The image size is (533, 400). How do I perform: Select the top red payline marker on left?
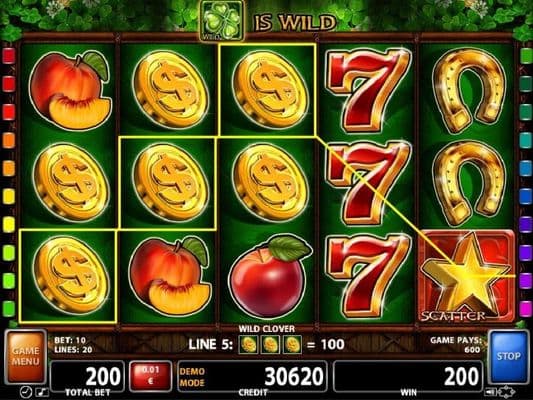(x=9, y=56)
